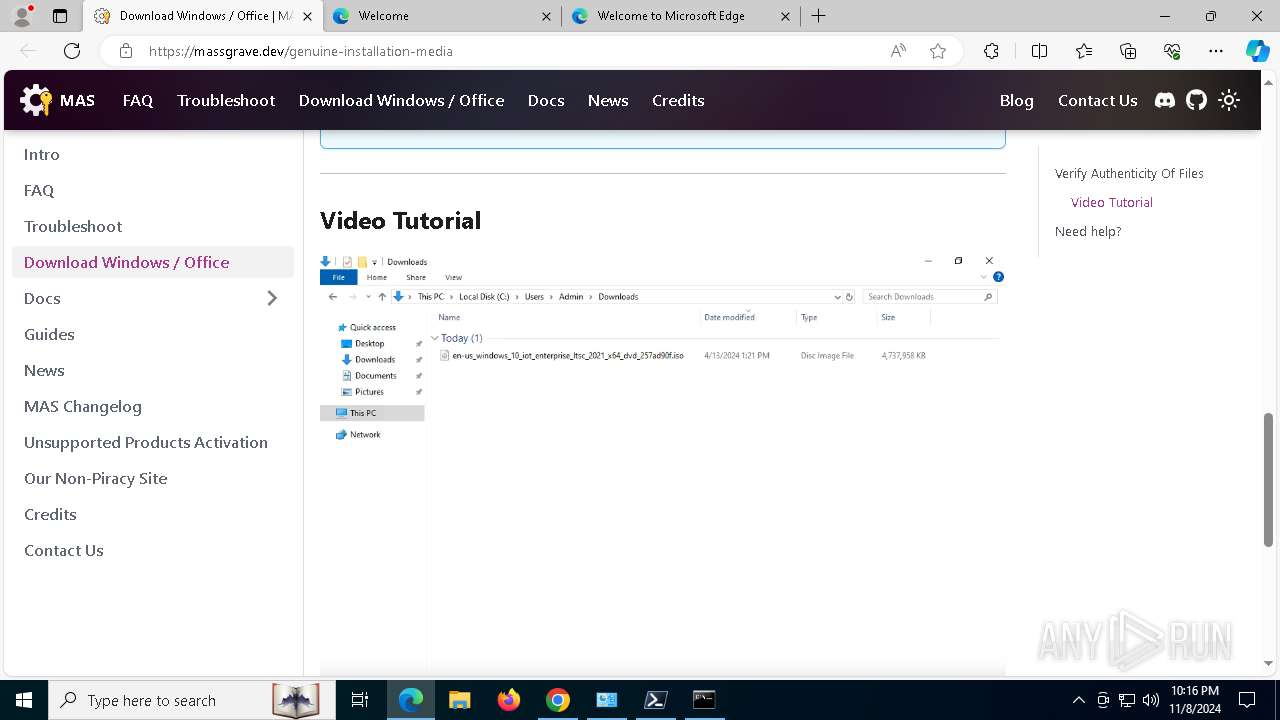Open Task View on the taskbar
Image resolution: width=1280 pixels, height=720 pixels.
360,700
